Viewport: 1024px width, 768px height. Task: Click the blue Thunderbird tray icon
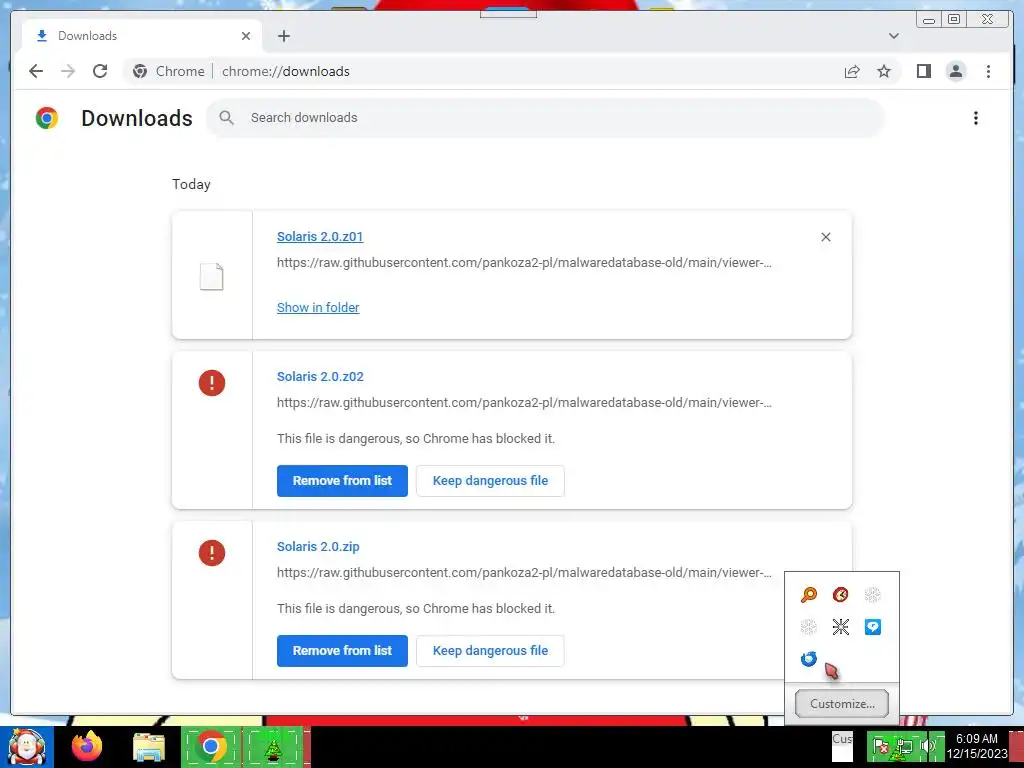click(x=808, y=659)
